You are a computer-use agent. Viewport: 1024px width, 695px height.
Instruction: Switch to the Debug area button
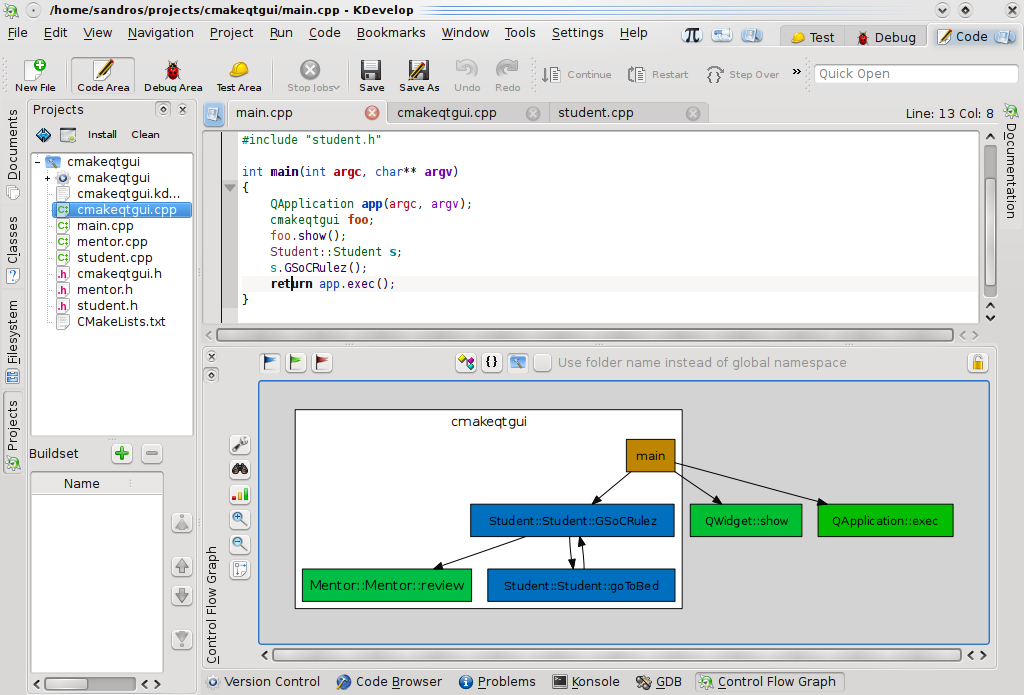point(884,36)
